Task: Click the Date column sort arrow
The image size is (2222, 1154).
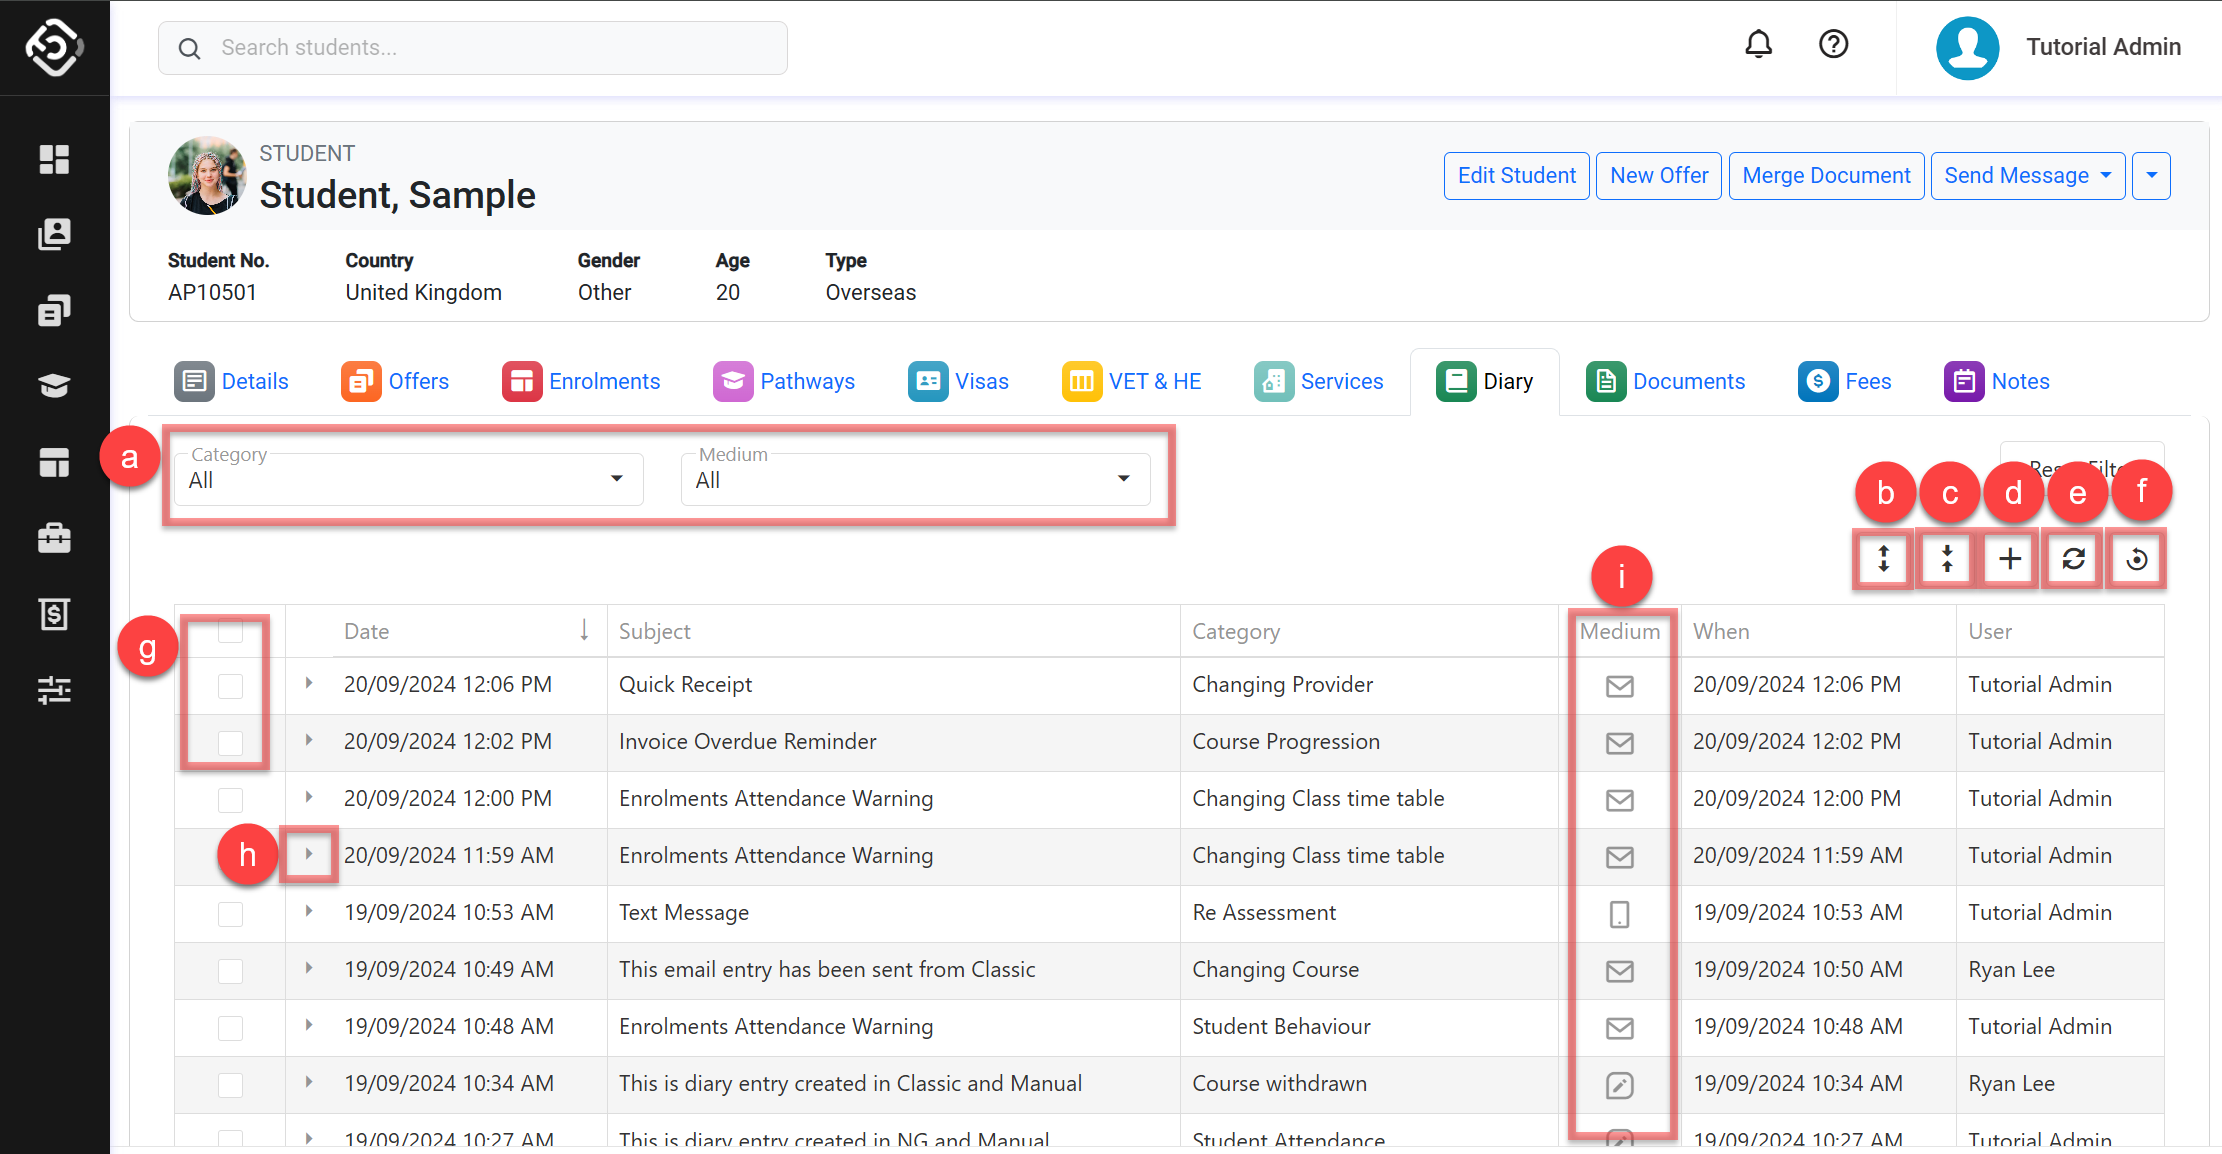Action: point(584,630)
